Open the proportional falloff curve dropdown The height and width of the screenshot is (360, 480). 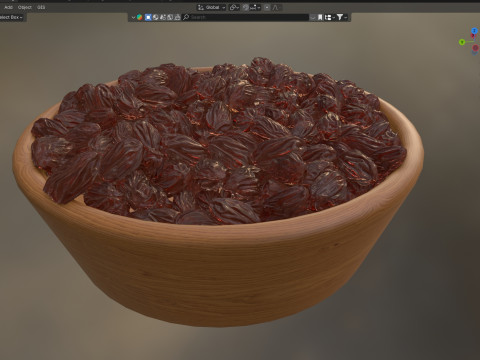pyautogui.click(x=276, y=7)
